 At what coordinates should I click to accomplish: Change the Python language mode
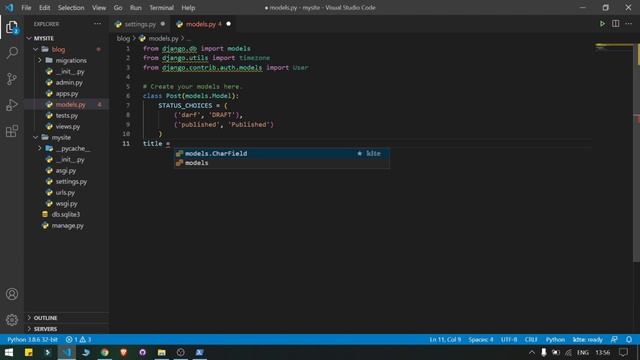[555, 340]
